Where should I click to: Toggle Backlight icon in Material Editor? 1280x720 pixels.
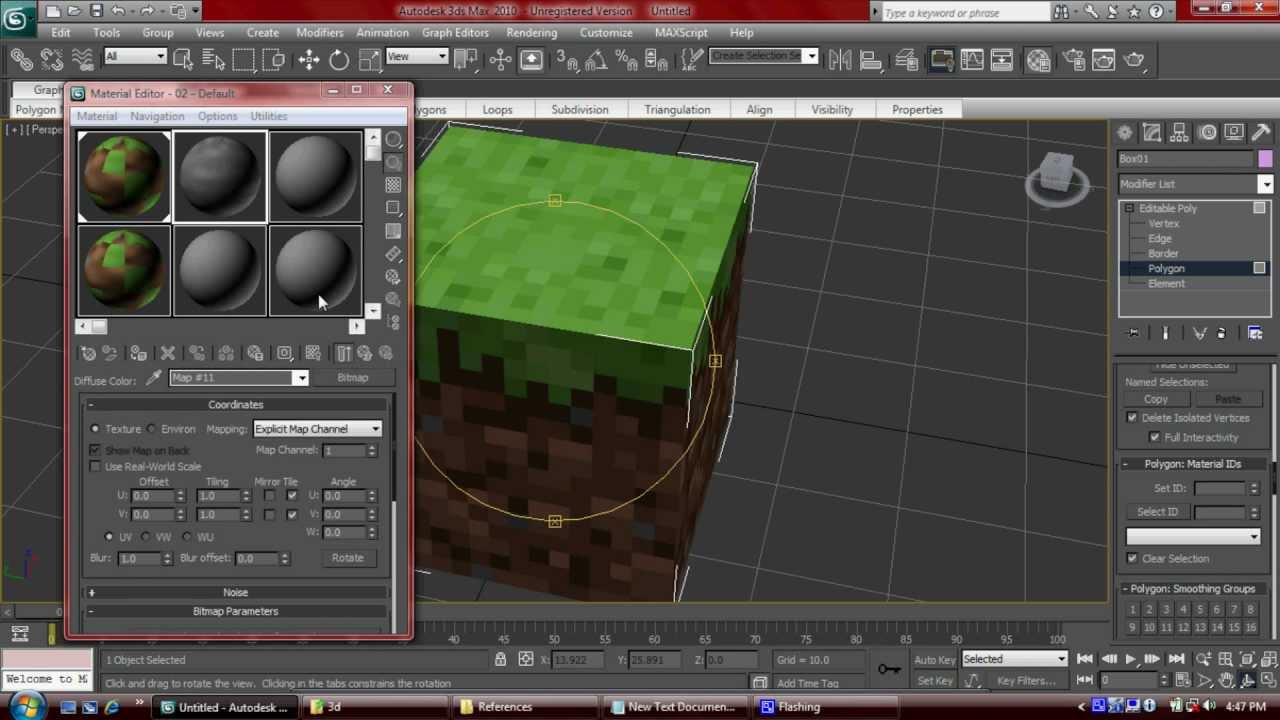[x=394, y=163]
